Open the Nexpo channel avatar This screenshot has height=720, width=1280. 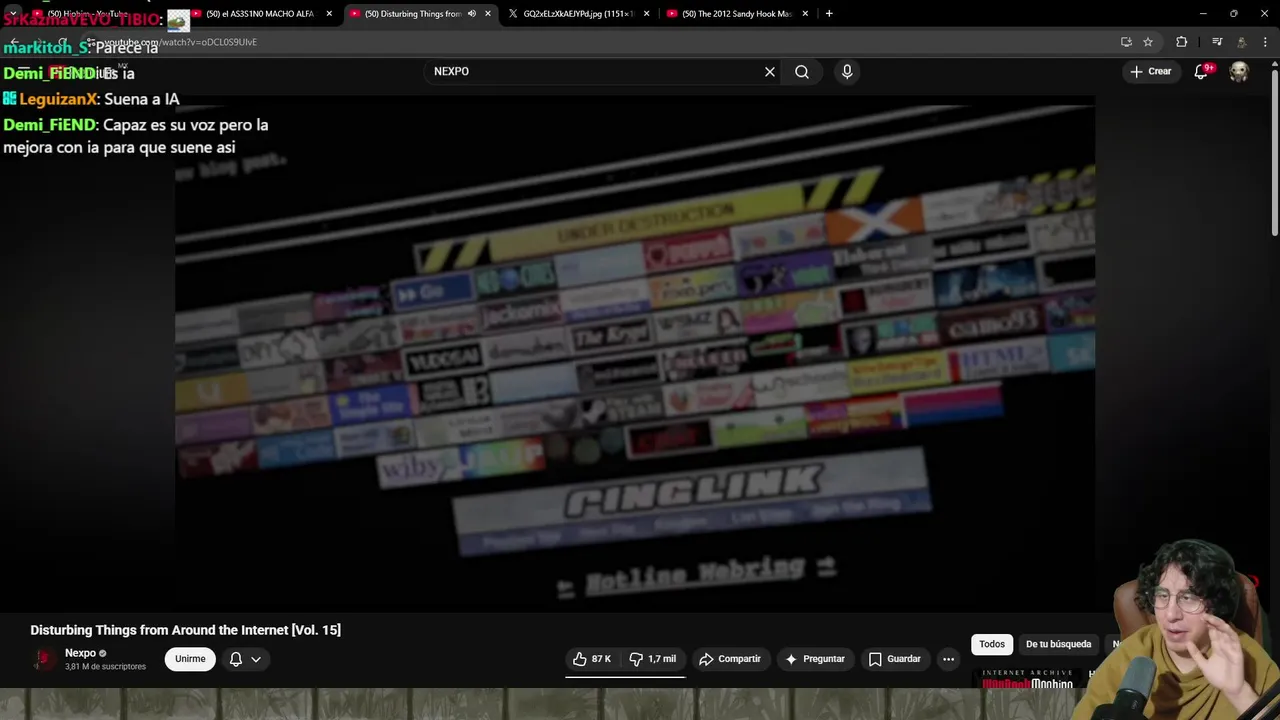44,659
